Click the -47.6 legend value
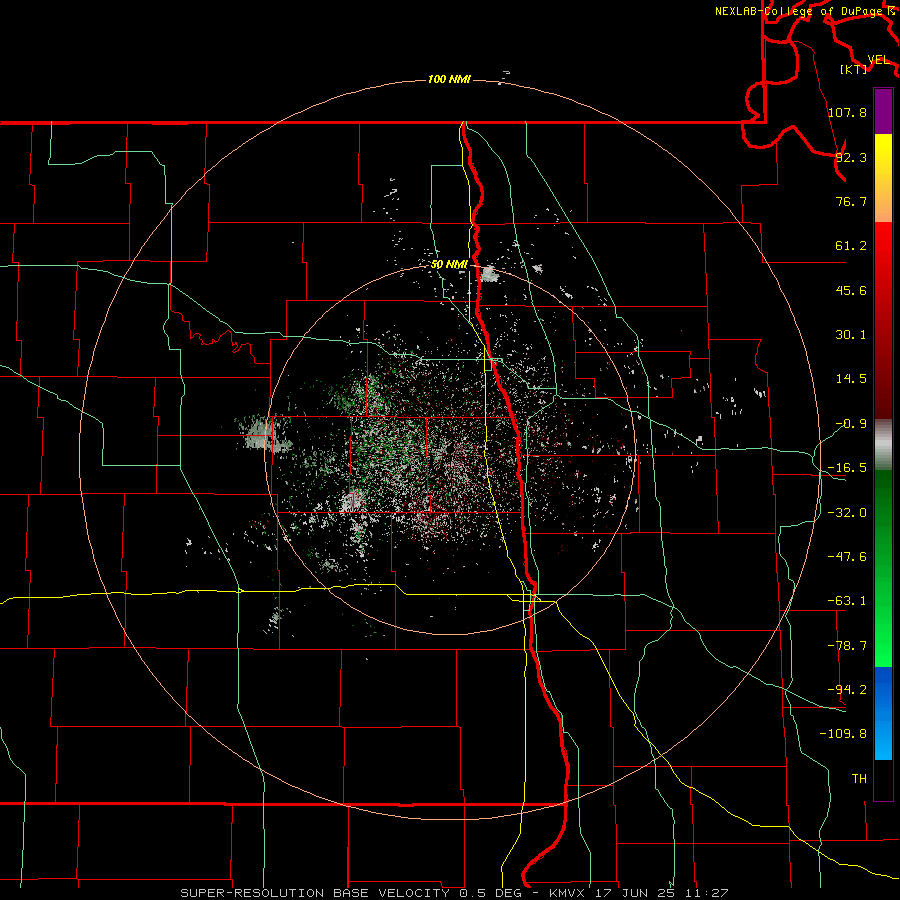This screenshot has height=900, width=900. coord(848,557)
